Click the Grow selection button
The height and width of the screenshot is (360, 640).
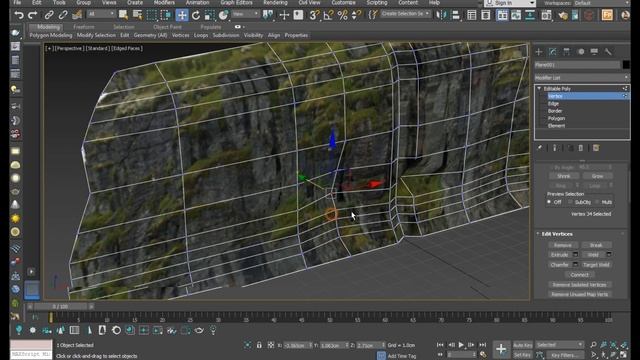[x=597, y=176]
